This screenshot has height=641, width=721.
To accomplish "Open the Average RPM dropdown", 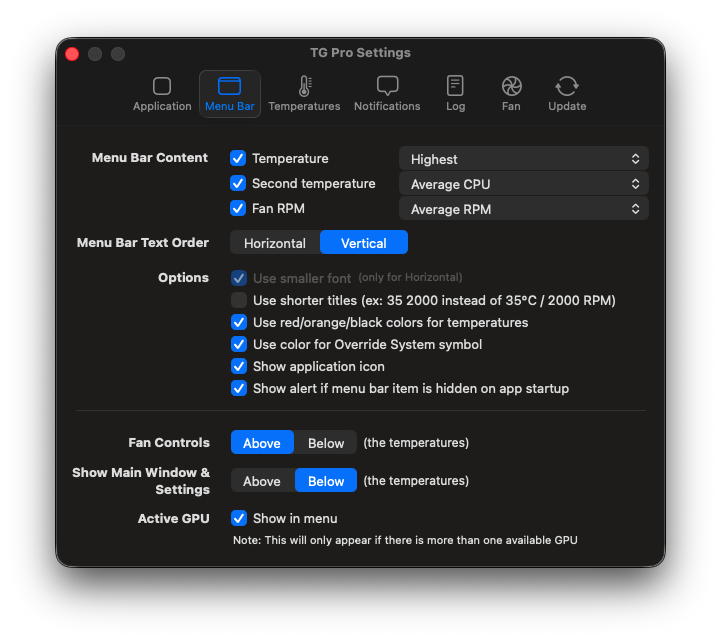I will (524, 209).
